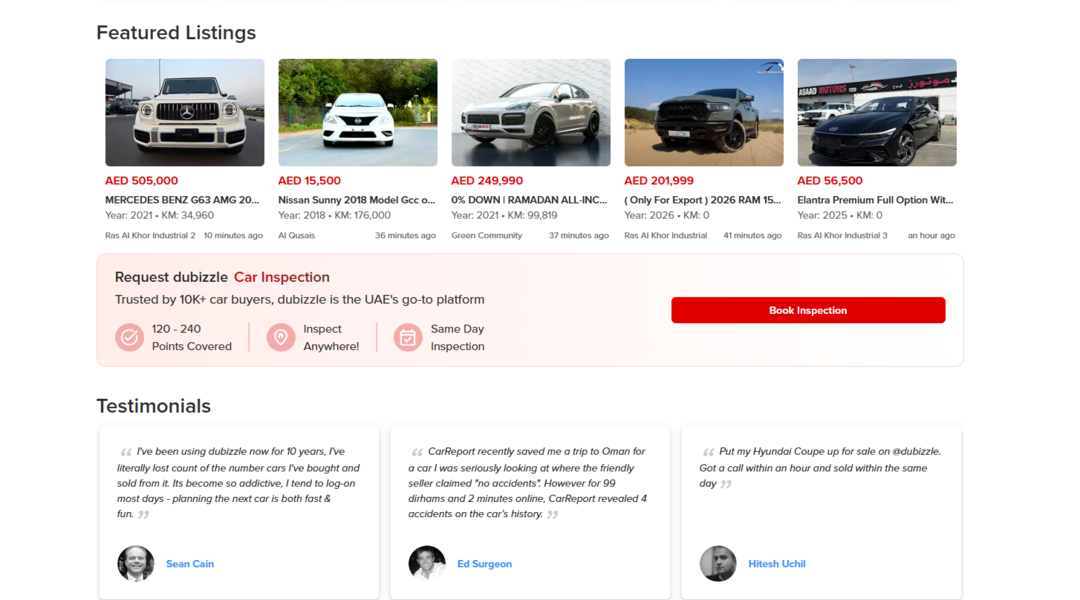Click Sean Cain's profile photo
Viewport: 1080px width, 600px height.
136,563
